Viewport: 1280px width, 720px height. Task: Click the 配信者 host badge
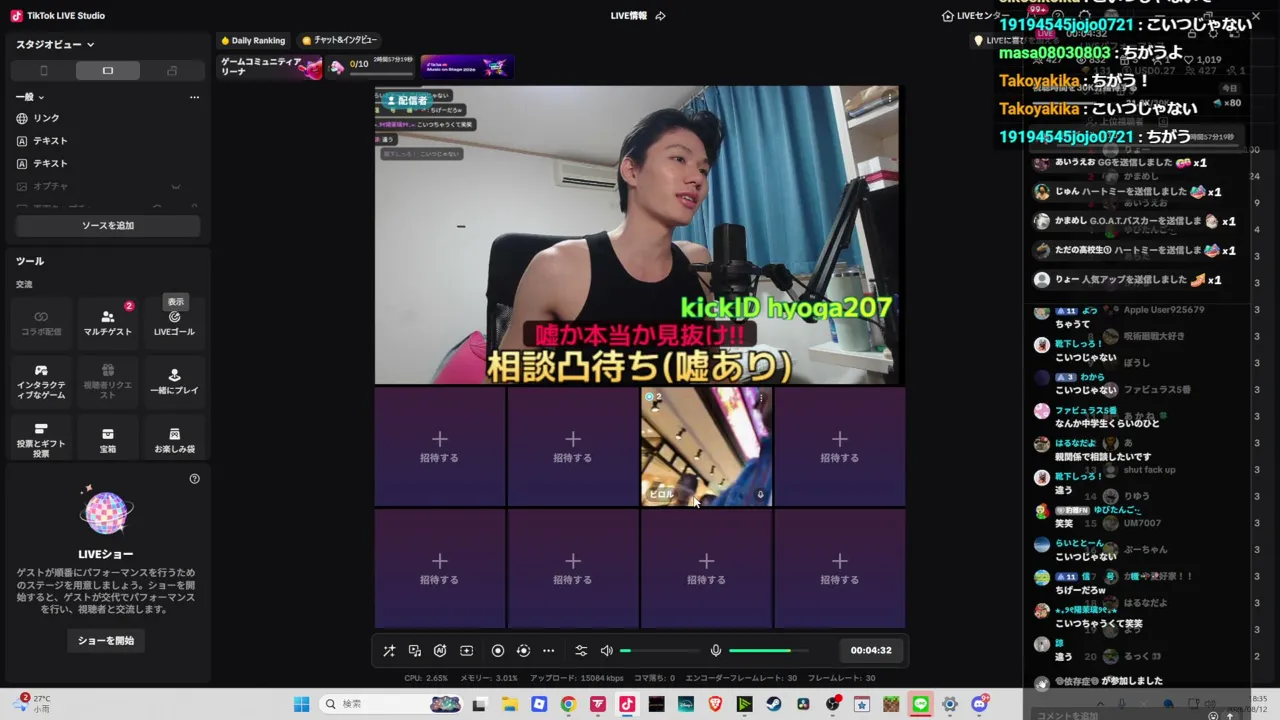(x=405, y=100)
